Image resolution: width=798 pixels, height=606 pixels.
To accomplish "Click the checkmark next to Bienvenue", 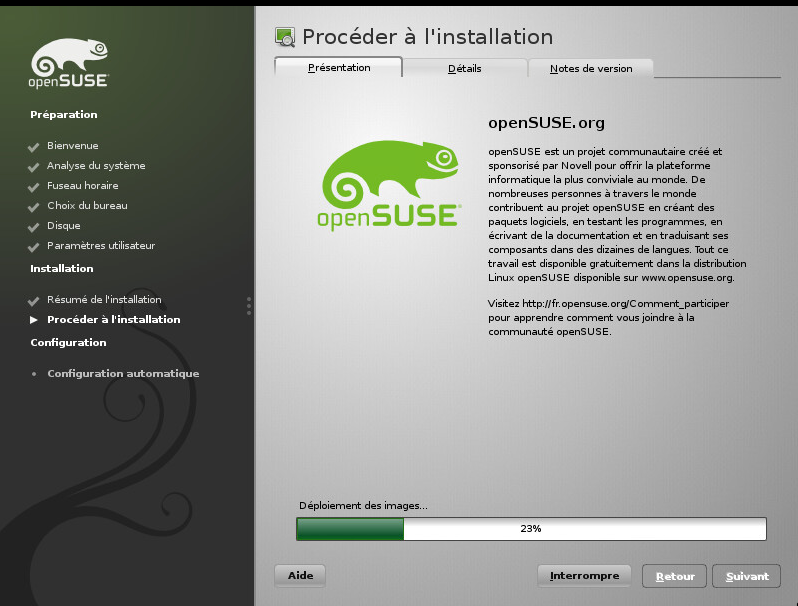I will [34, 147].
